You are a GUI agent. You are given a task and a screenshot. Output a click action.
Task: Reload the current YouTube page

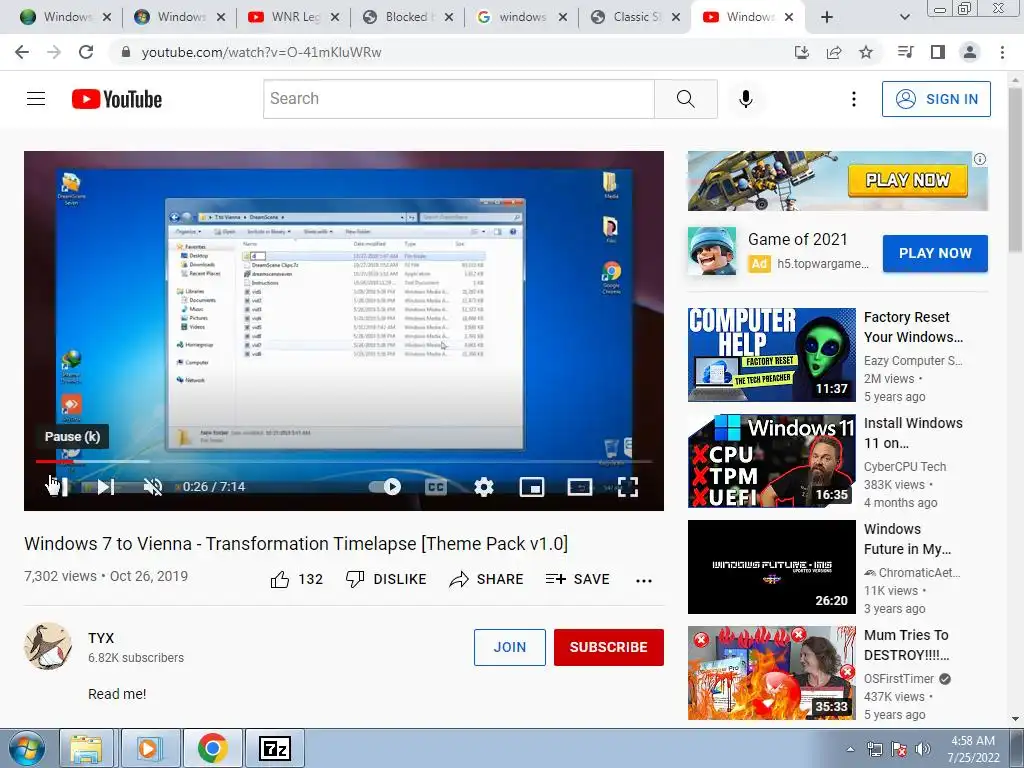point(86,52)
